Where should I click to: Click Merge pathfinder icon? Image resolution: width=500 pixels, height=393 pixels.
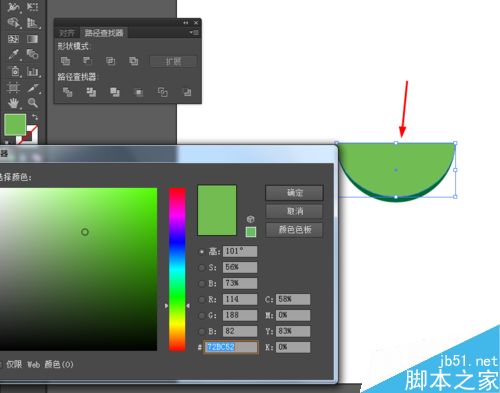pyautogui.click(x=115, y=92)
